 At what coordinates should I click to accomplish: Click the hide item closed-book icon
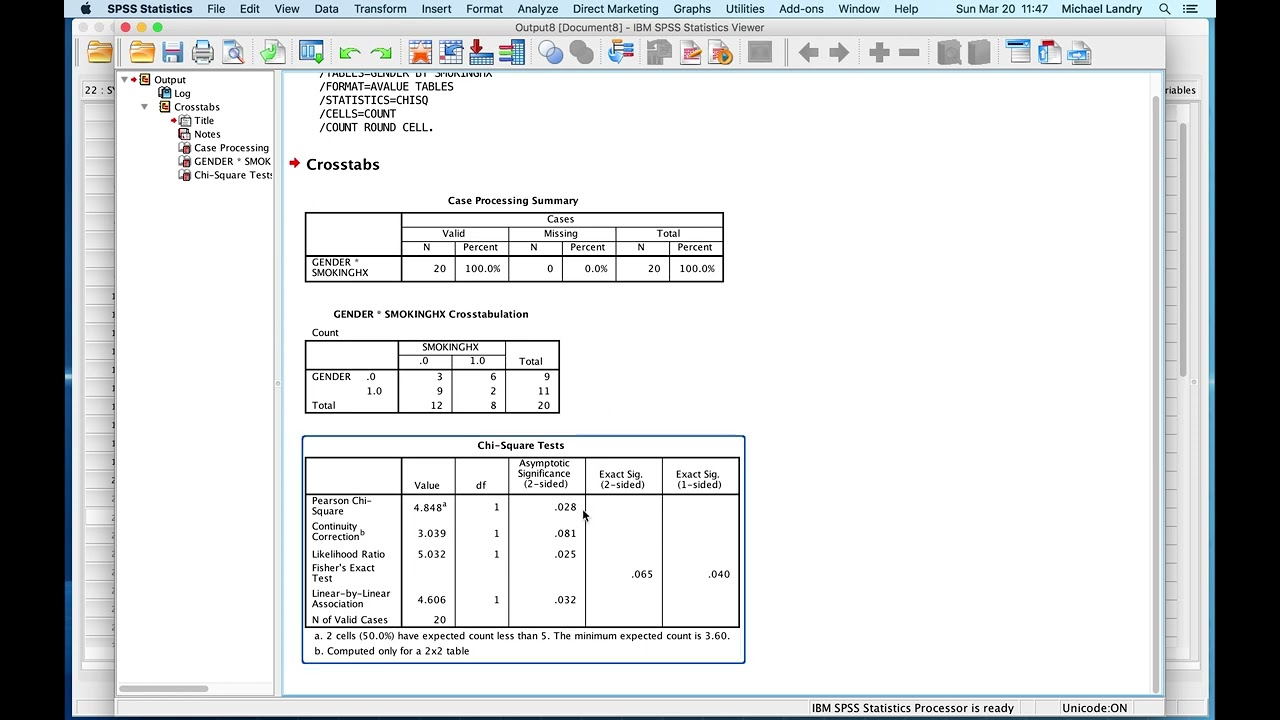(x=979, y=52)
